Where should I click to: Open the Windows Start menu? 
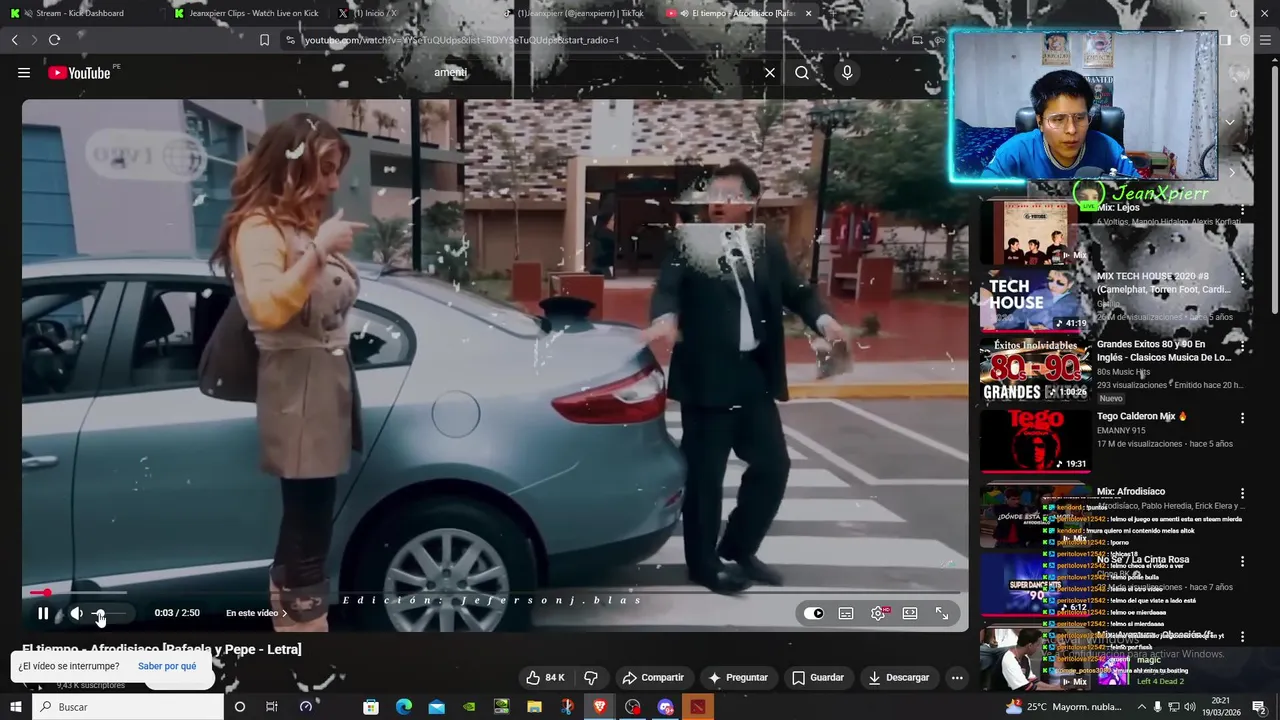(15, 707)
